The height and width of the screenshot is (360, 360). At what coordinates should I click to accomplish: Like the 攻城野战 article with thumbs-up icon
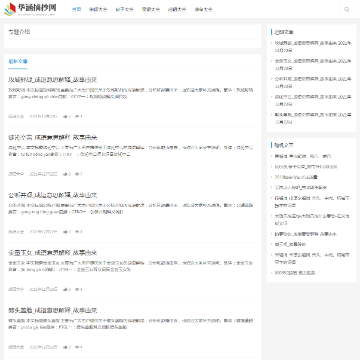pos(65,116)
